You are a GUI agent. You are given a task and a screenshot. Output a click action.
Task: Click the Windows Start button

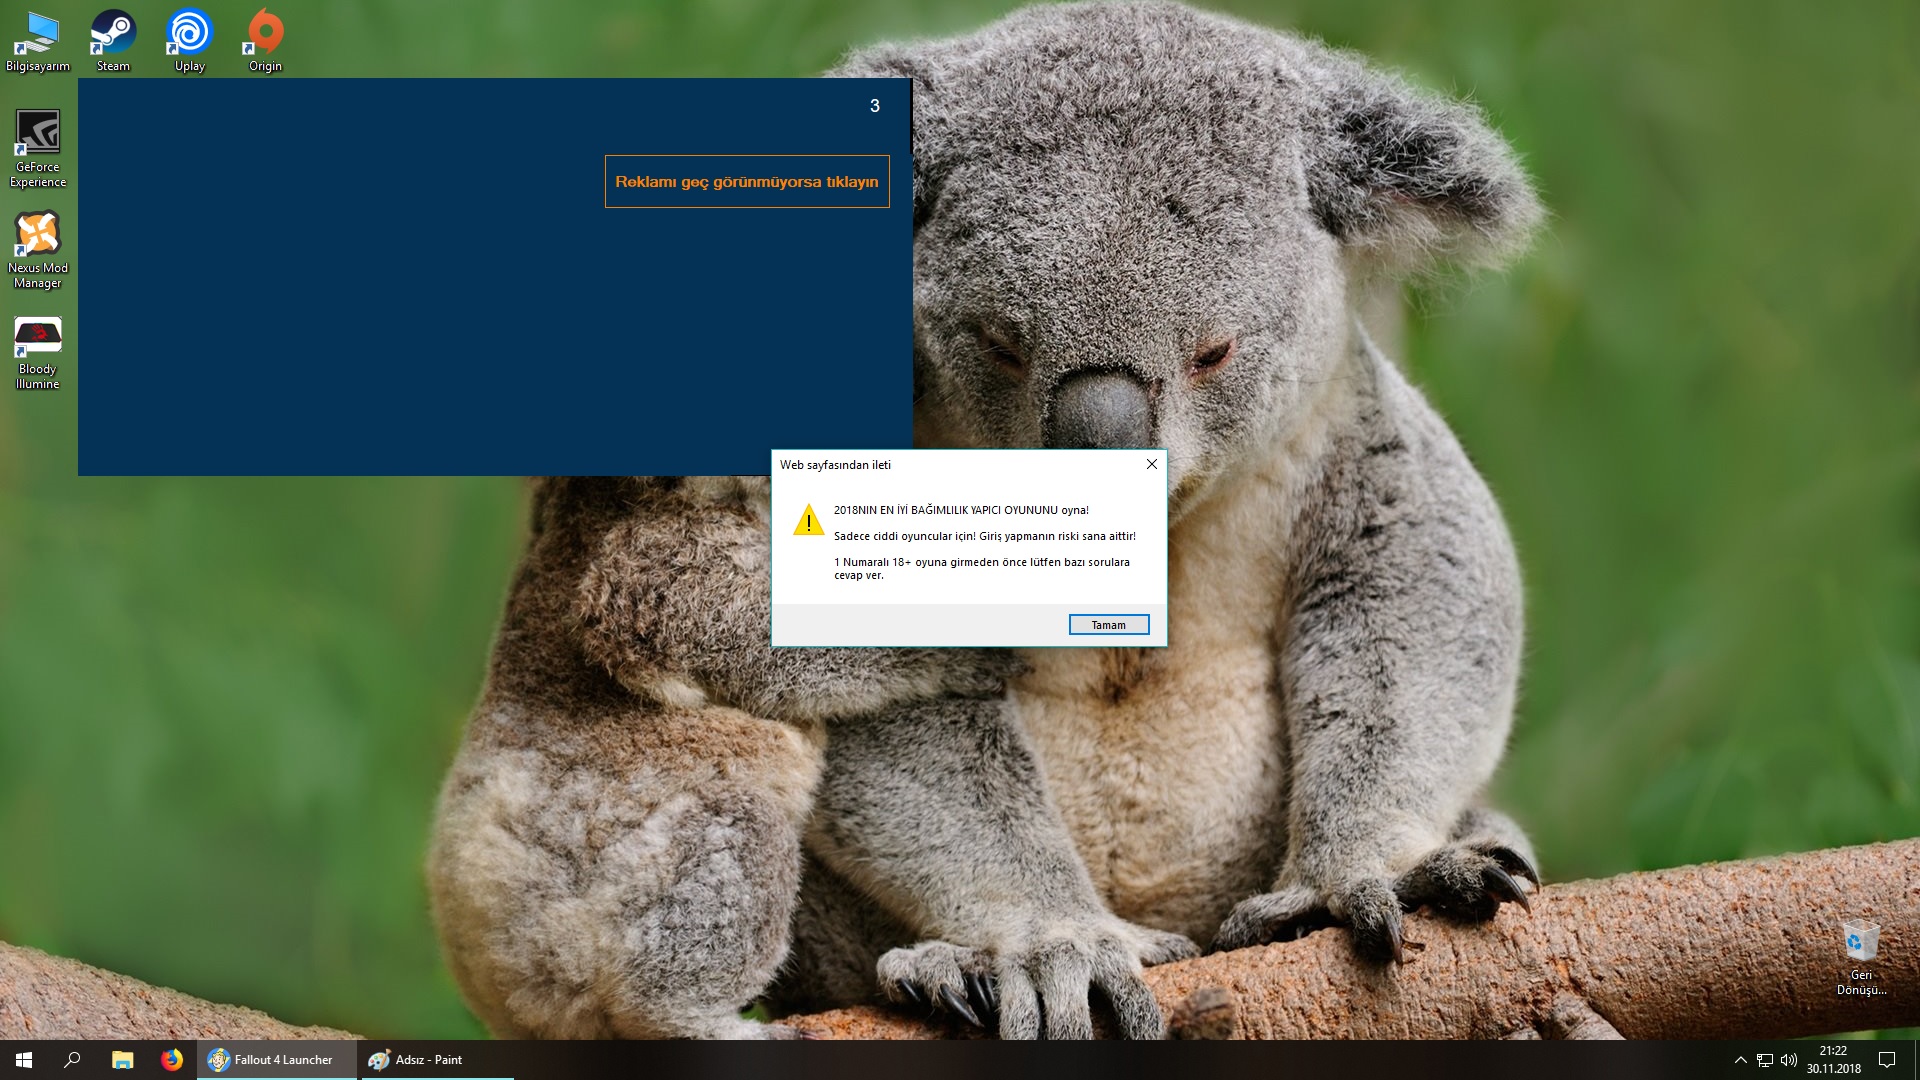24,1060
